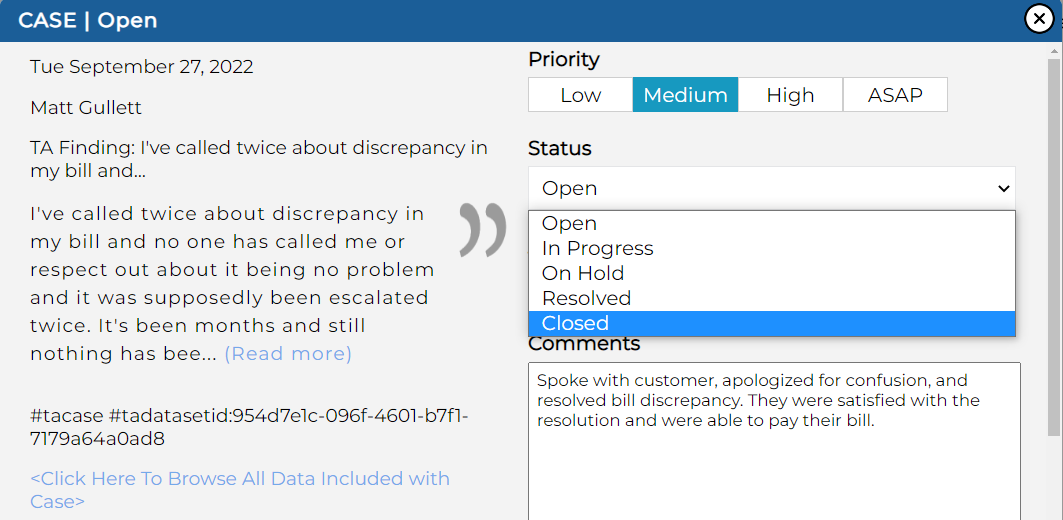Set priority to Low
This screenshot has height=520, width=1063.
pos(580,95)
